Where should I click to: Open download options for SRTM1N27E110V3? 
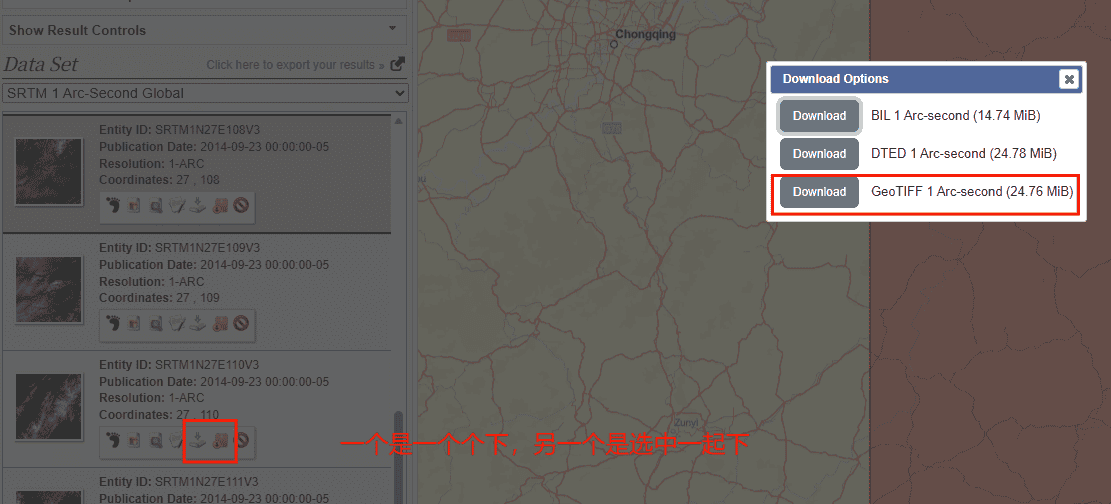click(x=199, y=440)
